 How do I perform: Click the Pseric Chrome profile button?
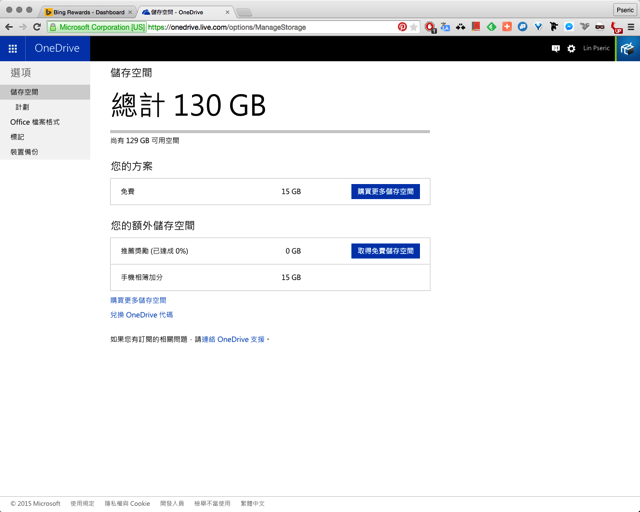pyautogui.click(x=624, y=10)
